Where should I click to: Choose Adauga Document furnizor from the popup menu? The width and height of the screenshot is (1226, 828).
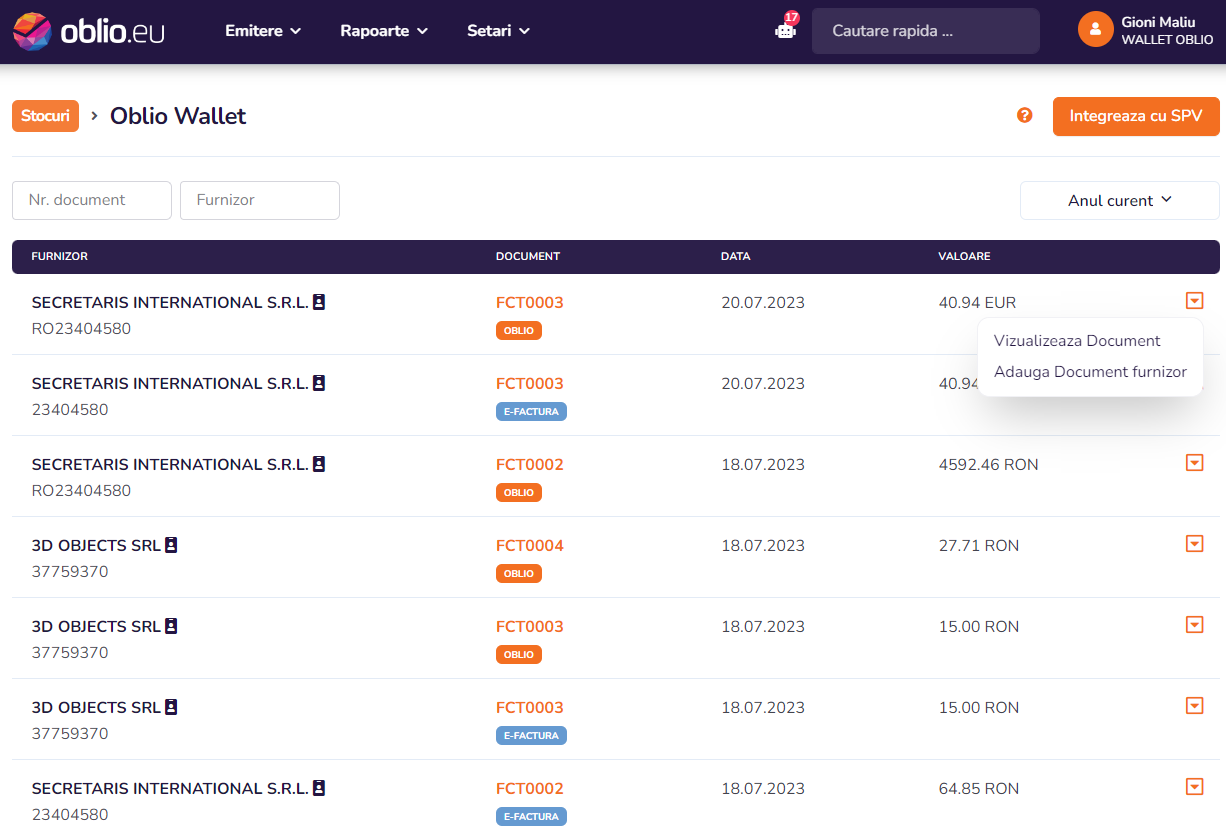pyautogui.click(x=1090, y=372)
